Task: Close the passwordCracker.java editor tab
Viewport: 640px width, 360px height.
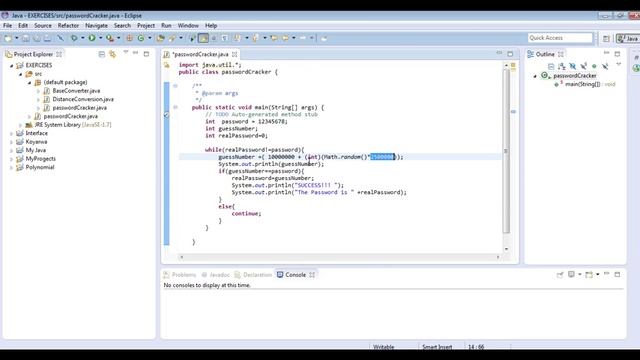Action: click(x=234, y=54)
